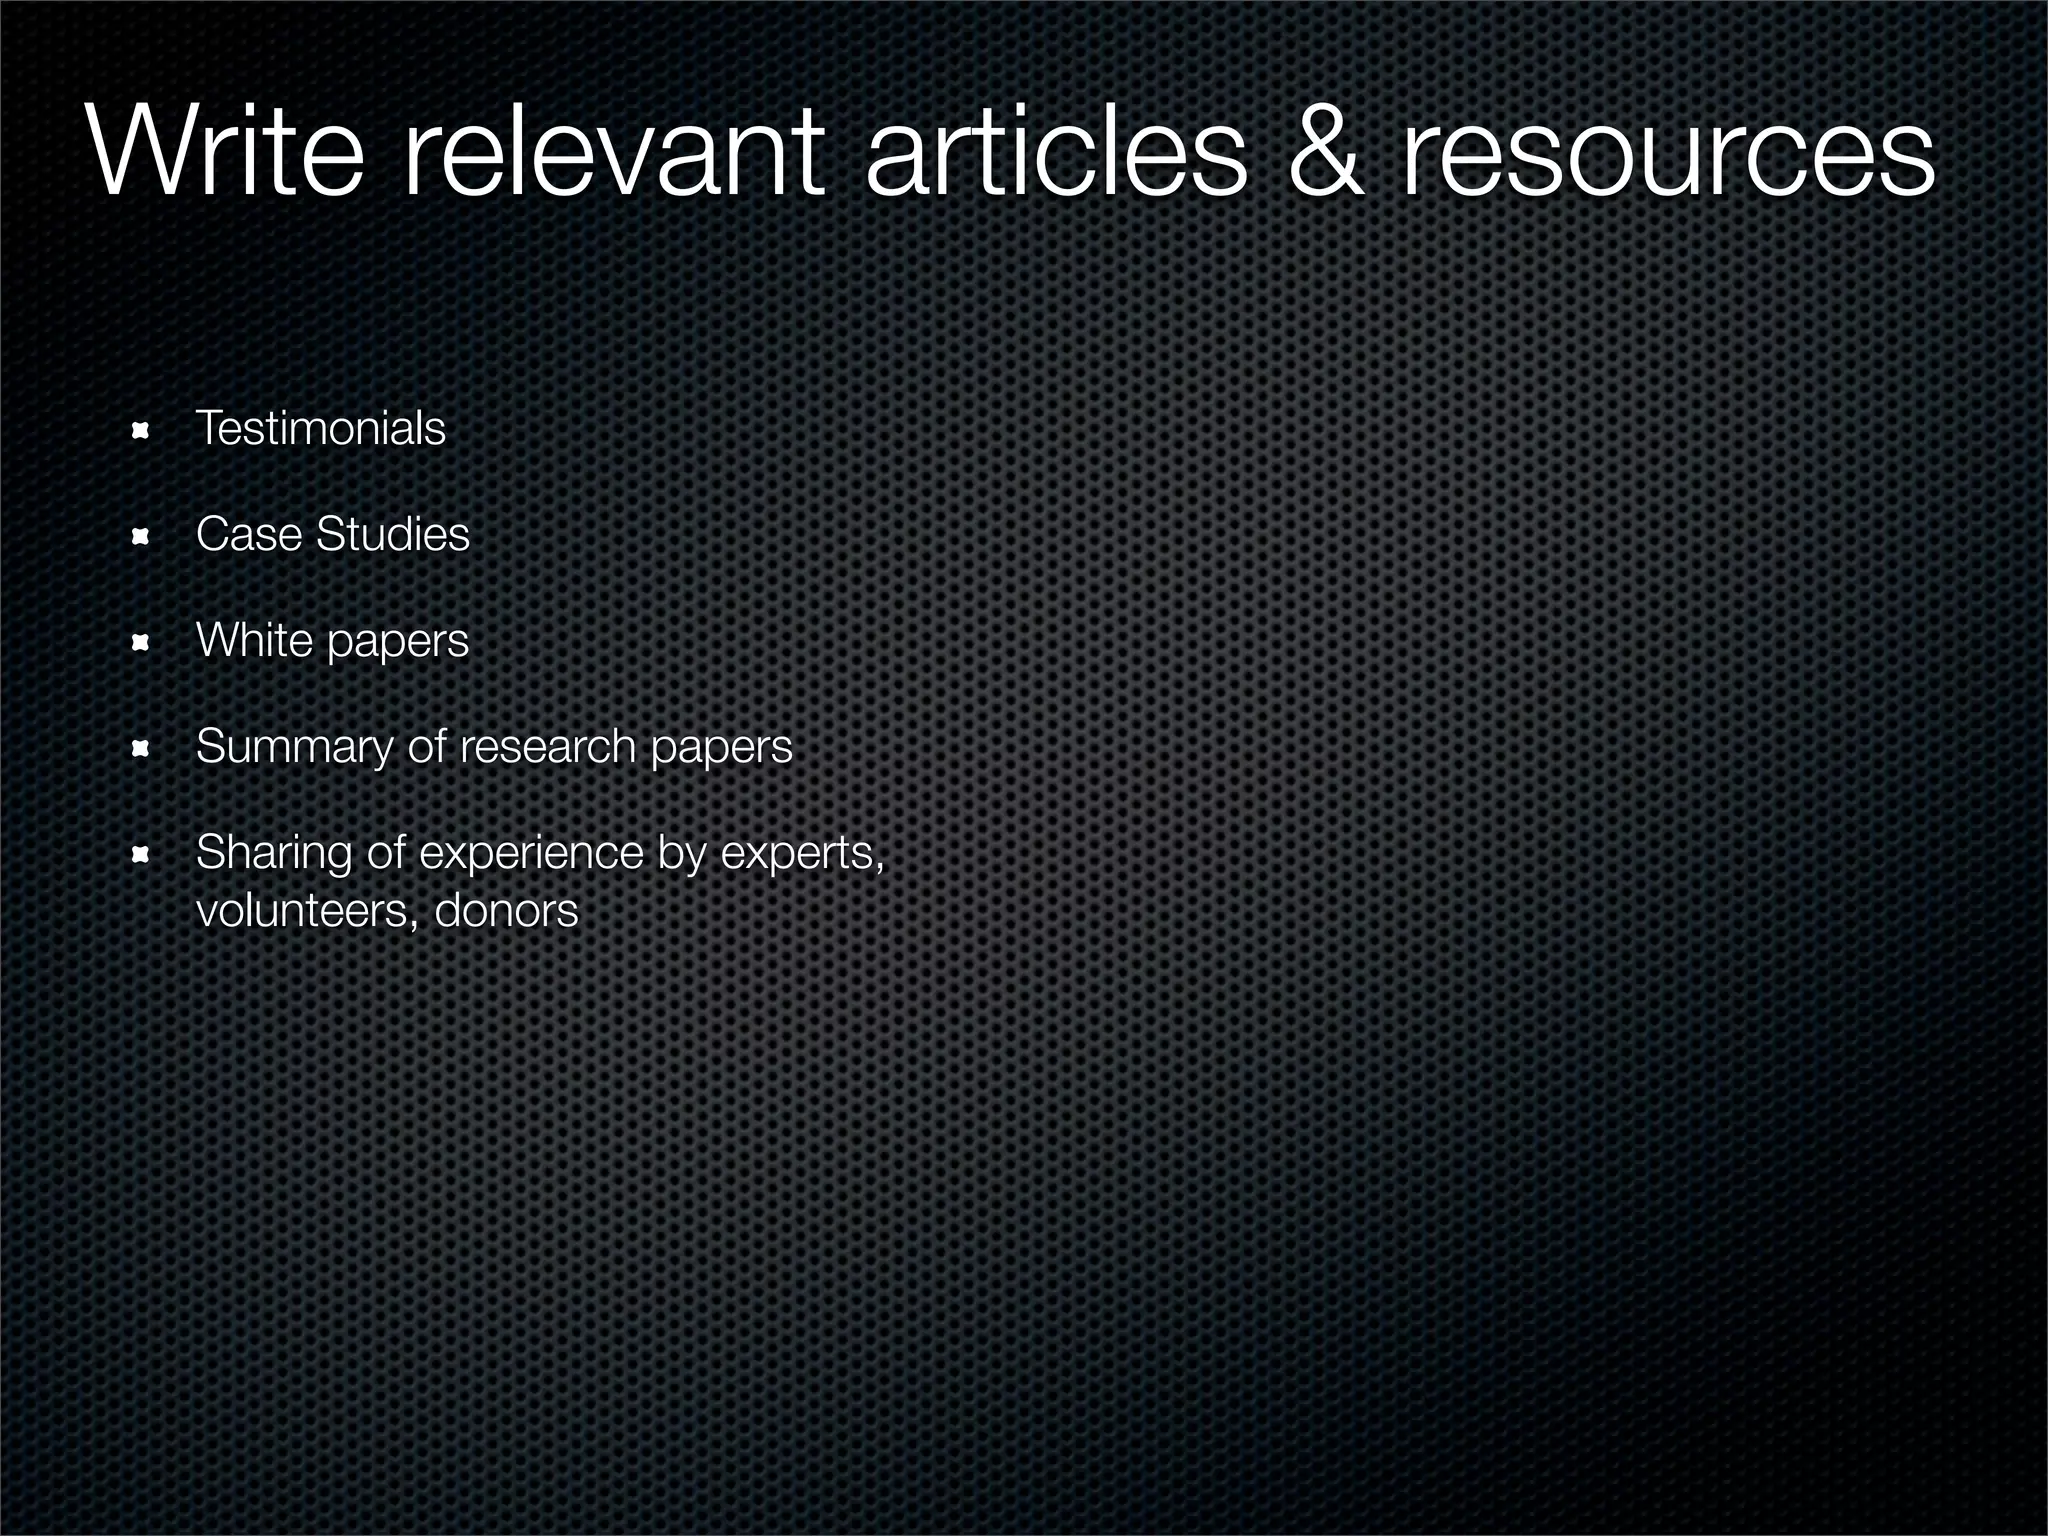Select the bullet marker next to White papers
Image resolution: width=2048 pixels, height=1536 pixels.
point(141,644)
